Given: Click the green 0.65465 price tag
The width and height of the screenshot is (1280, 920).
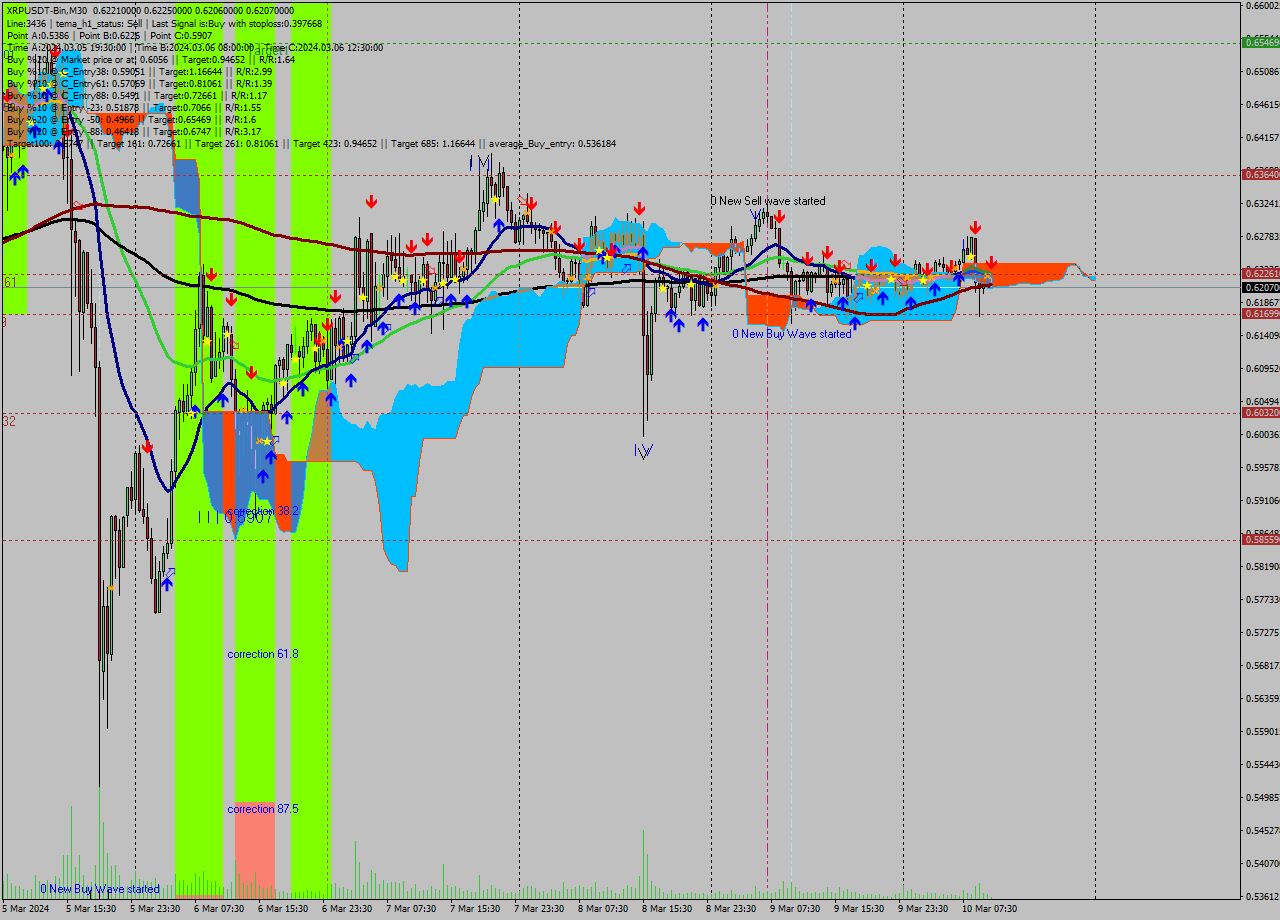Looking at the screenshot, I should 1260,42.
